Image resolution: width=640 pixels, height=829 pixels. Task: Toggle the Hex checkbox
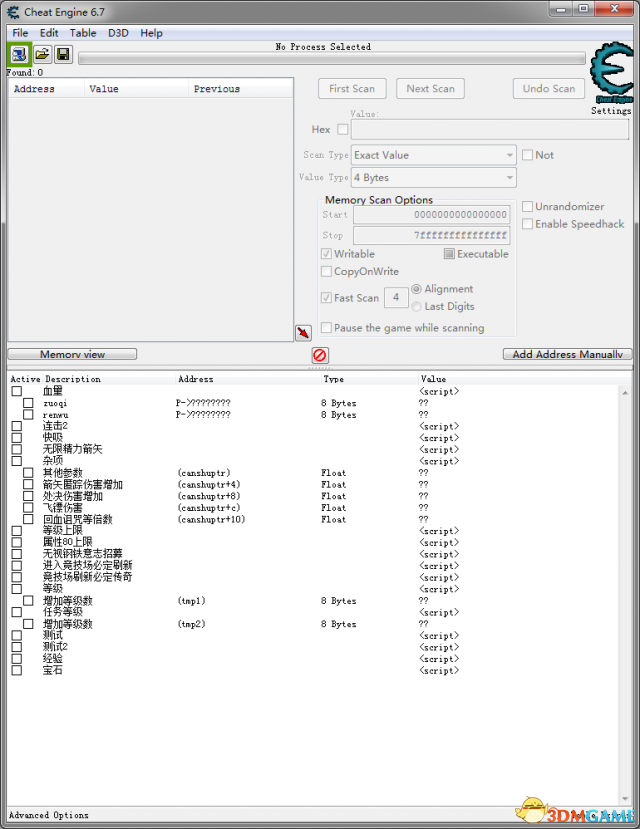click(342, 129)
